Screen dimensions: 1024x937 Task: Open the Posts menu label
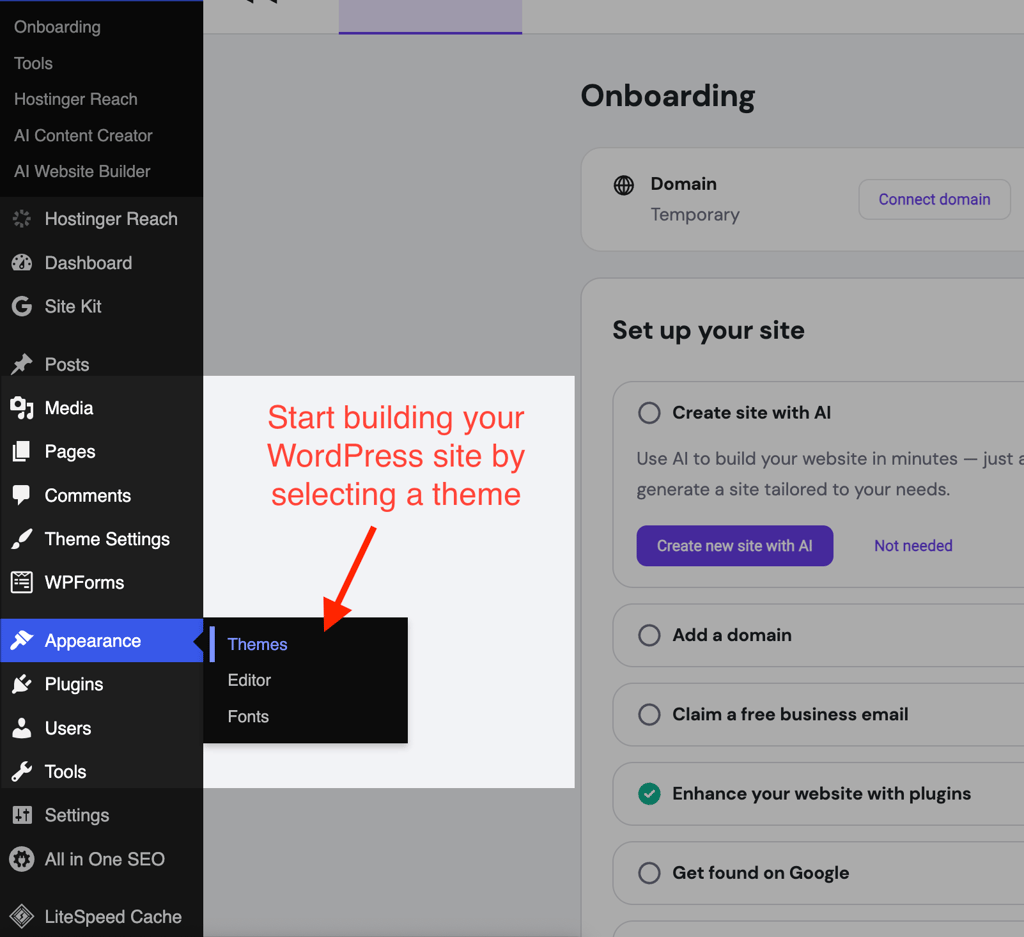coord(67,364)
